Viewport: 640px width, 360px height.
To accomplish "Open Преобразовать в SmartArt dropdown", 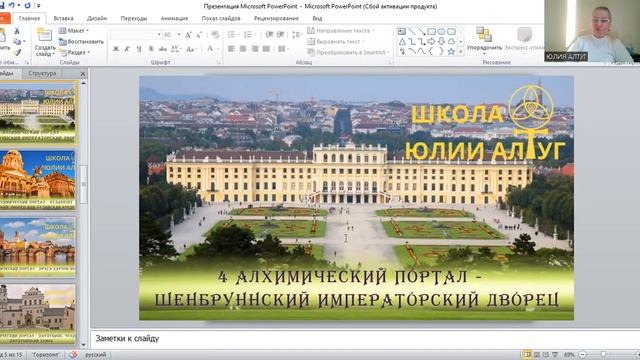I will pos(348,52).
